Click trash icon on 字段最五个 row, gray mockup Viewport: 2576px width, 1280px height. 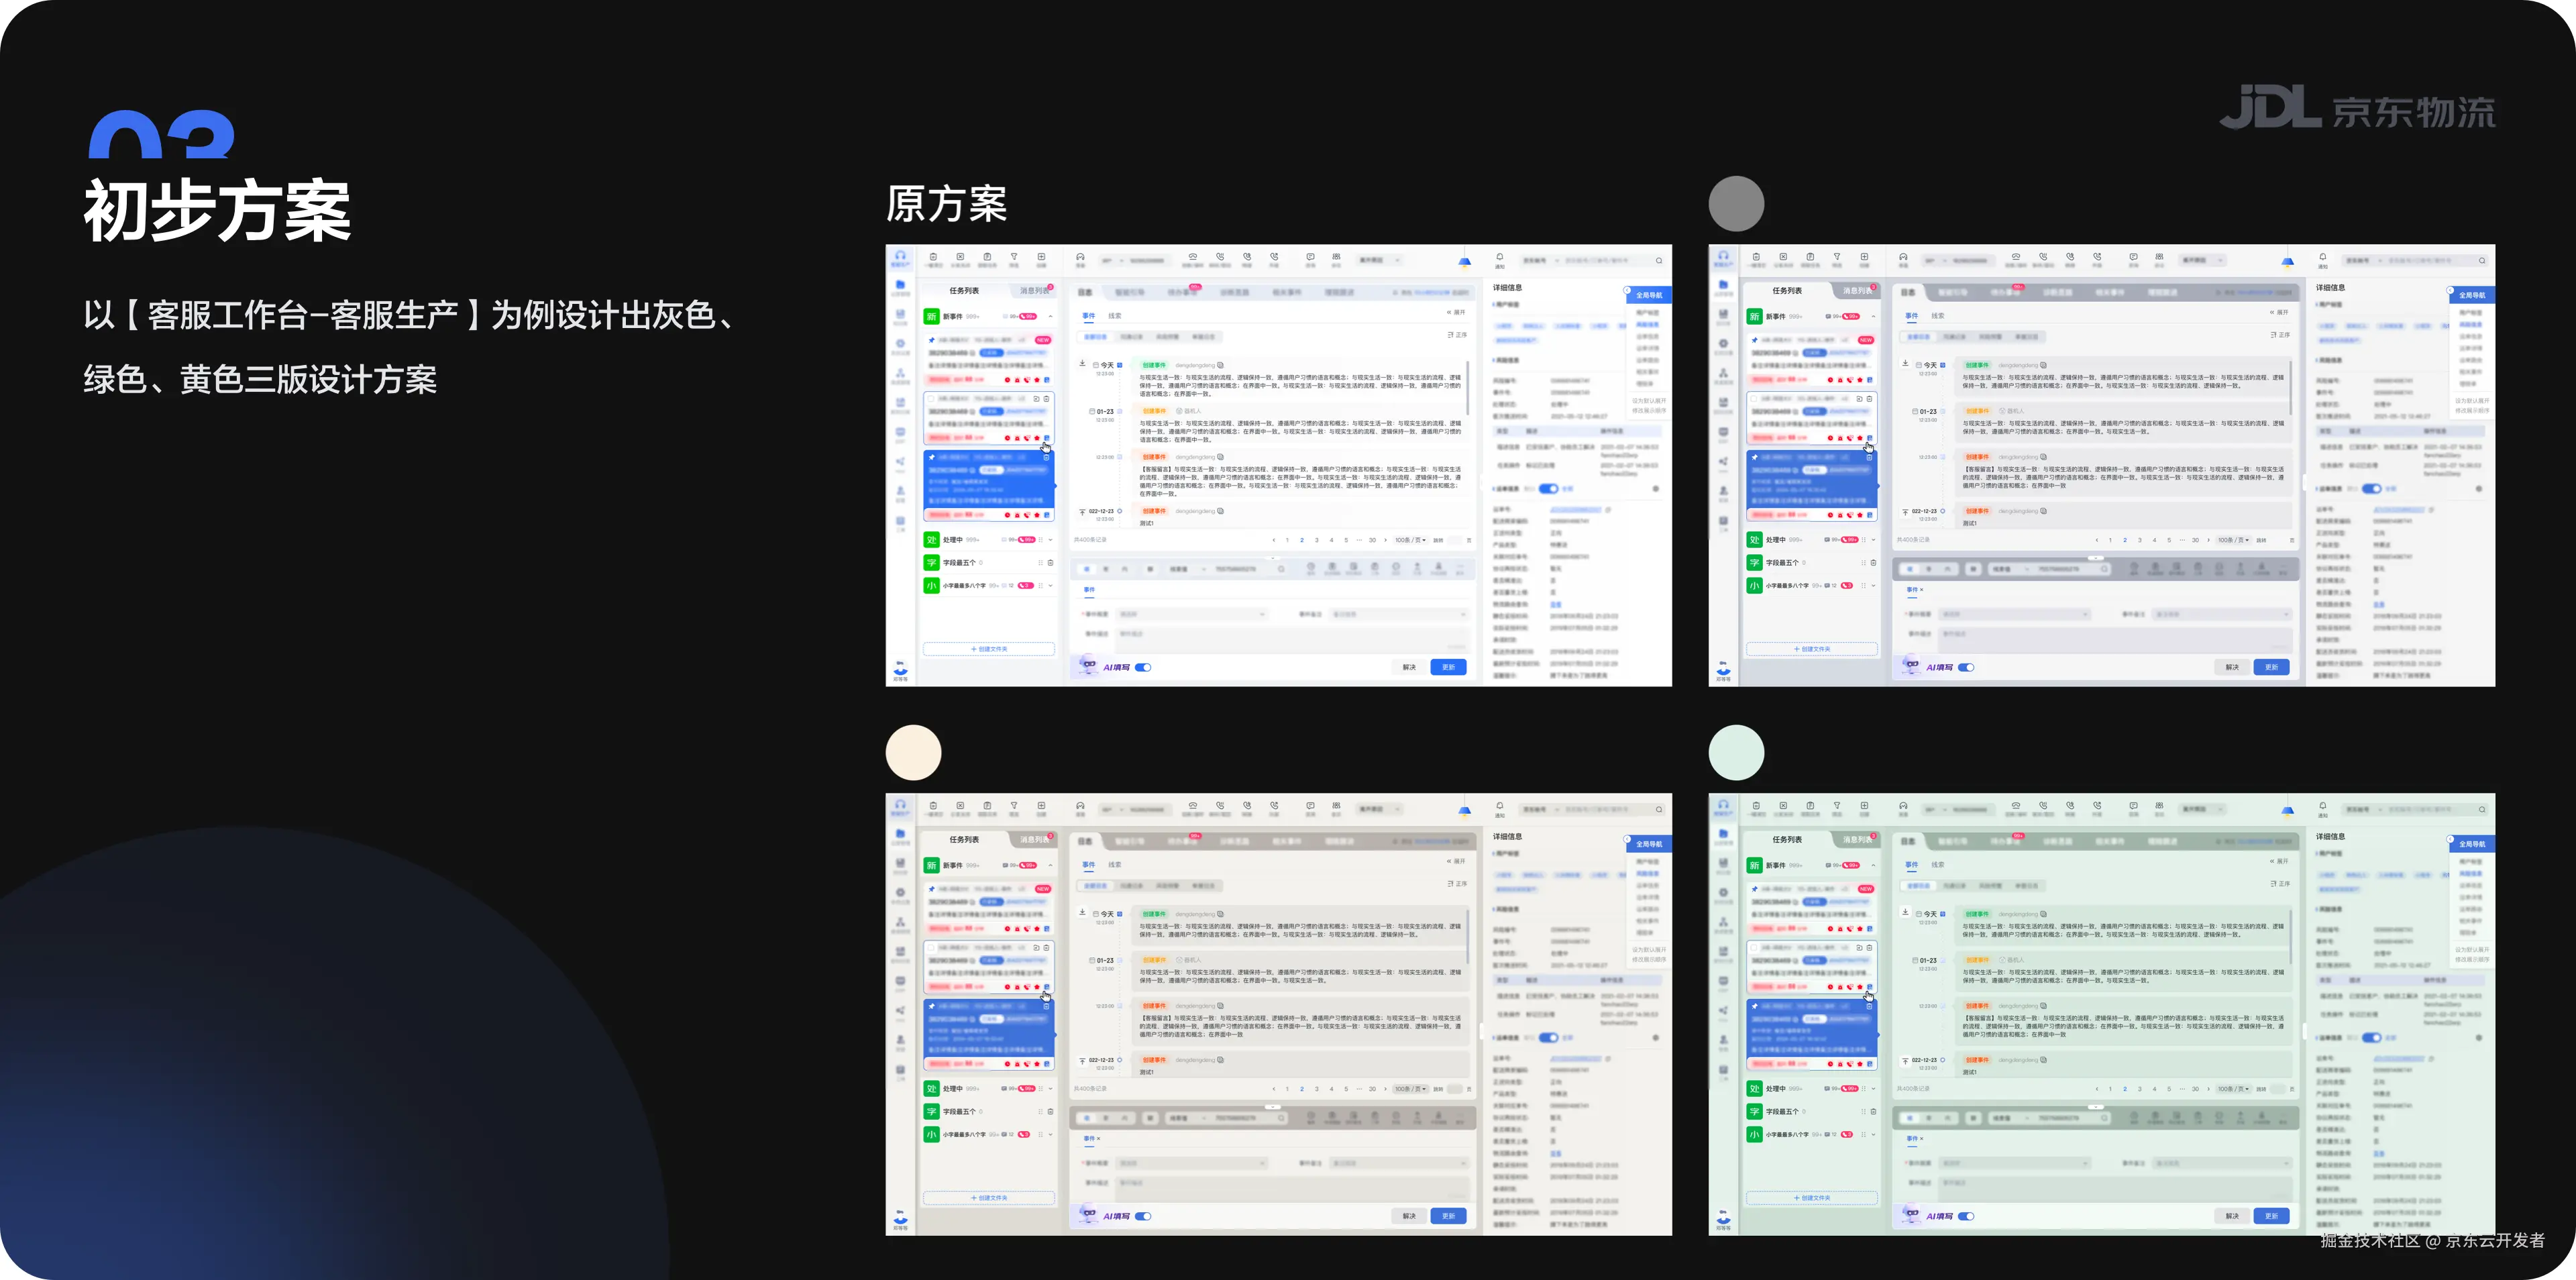pos(1873,563)
